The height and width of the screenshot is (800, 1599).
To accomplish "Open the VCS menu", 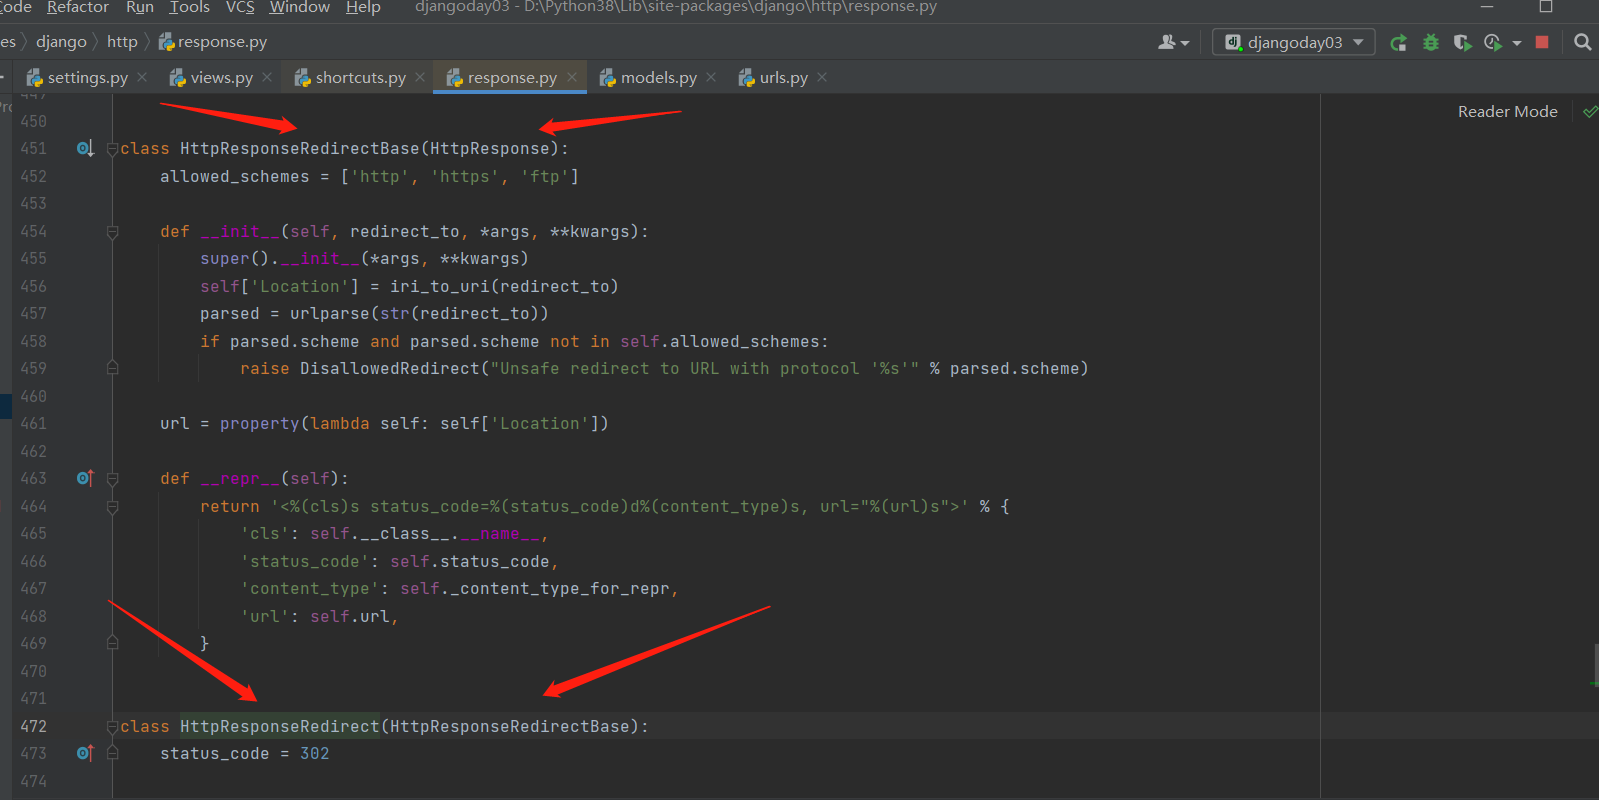I will click(x=240, y=8).
